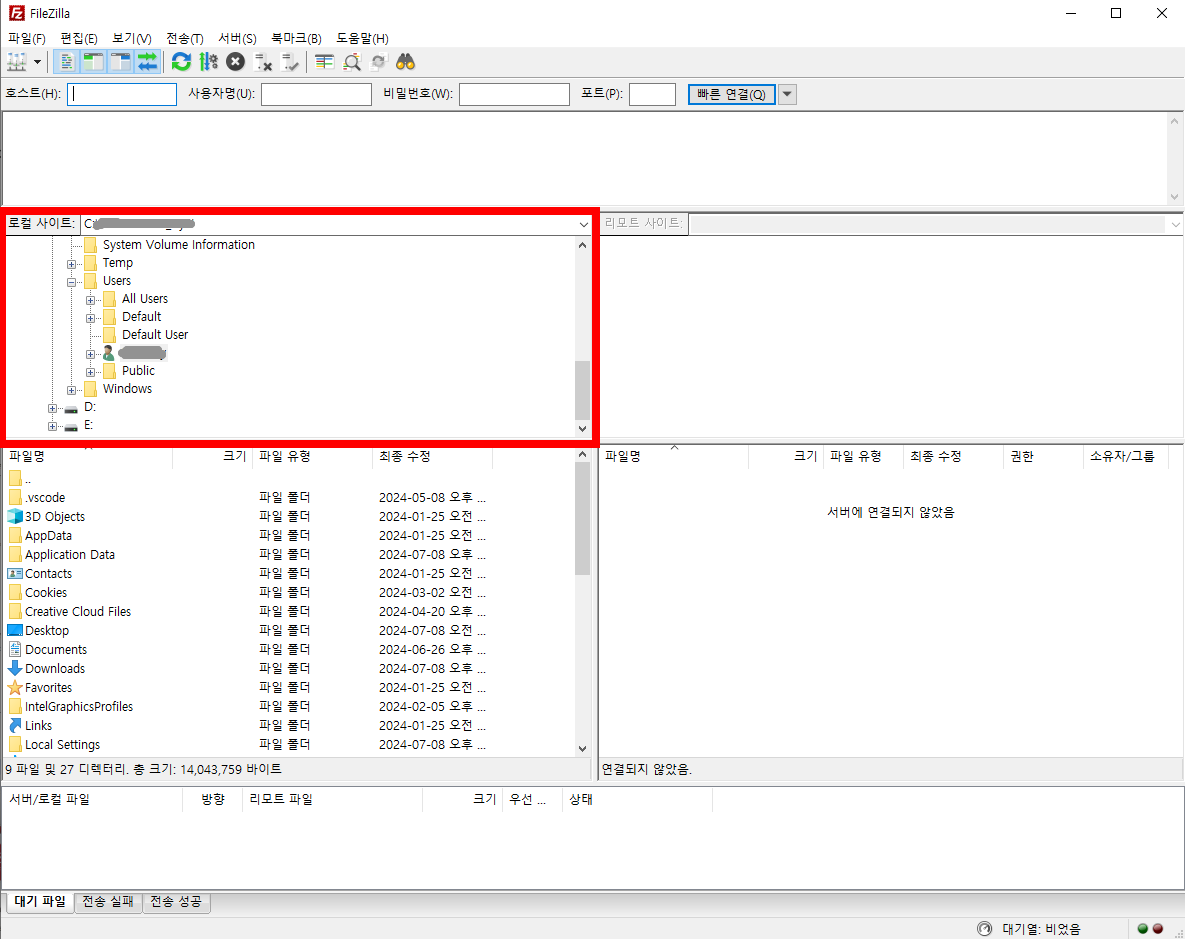
Task: Select the Favorites star icon
Action: [x=15, y=687]
